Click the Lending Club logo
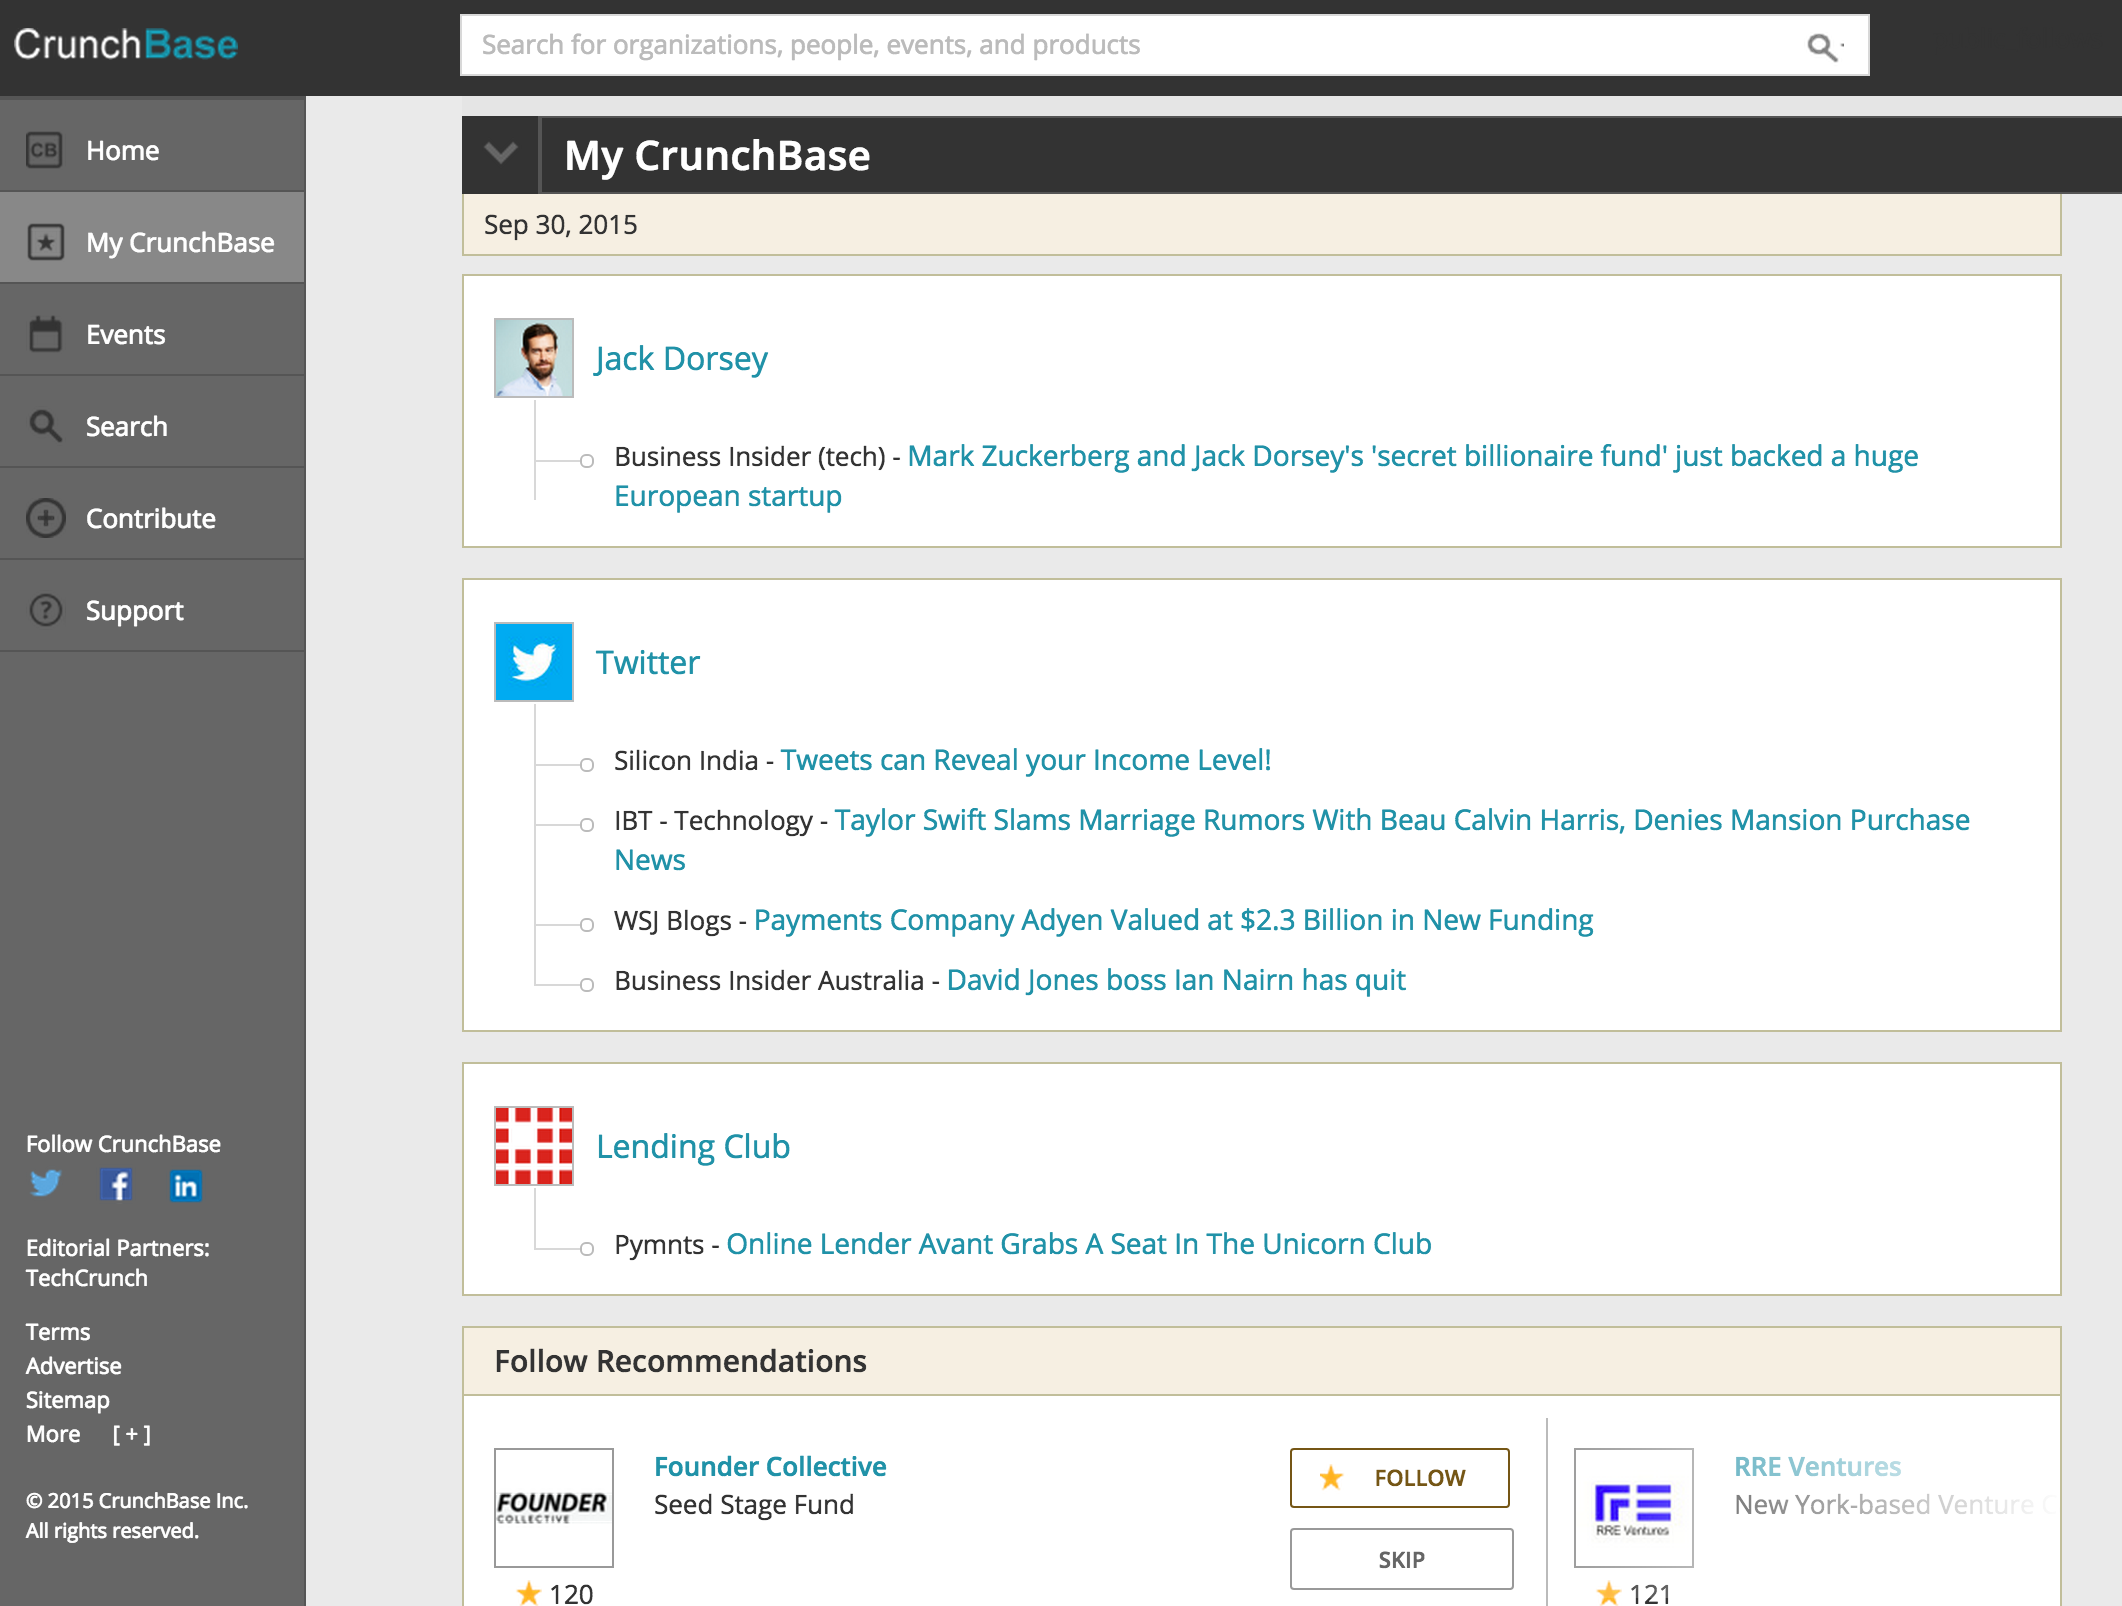 tap(534, 1146)
